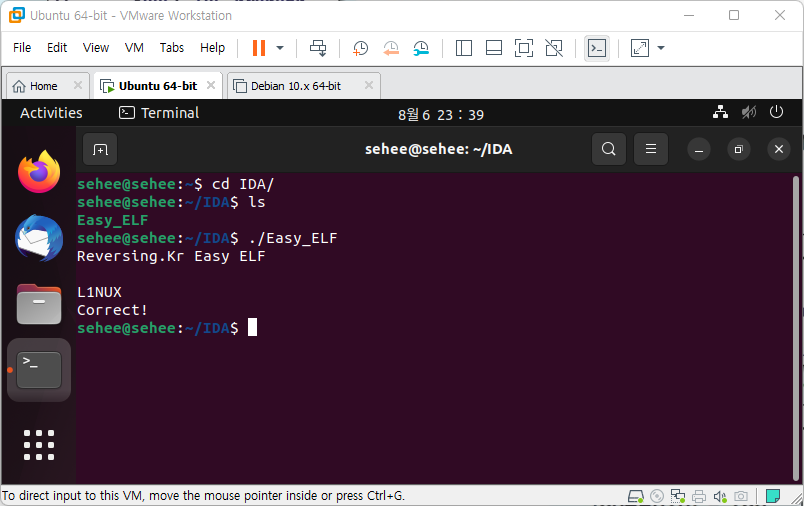Viewport: 804px width, 506px height.
Task: Click the printer status icon
Action: pyautogui.click(x=699, y=496)
